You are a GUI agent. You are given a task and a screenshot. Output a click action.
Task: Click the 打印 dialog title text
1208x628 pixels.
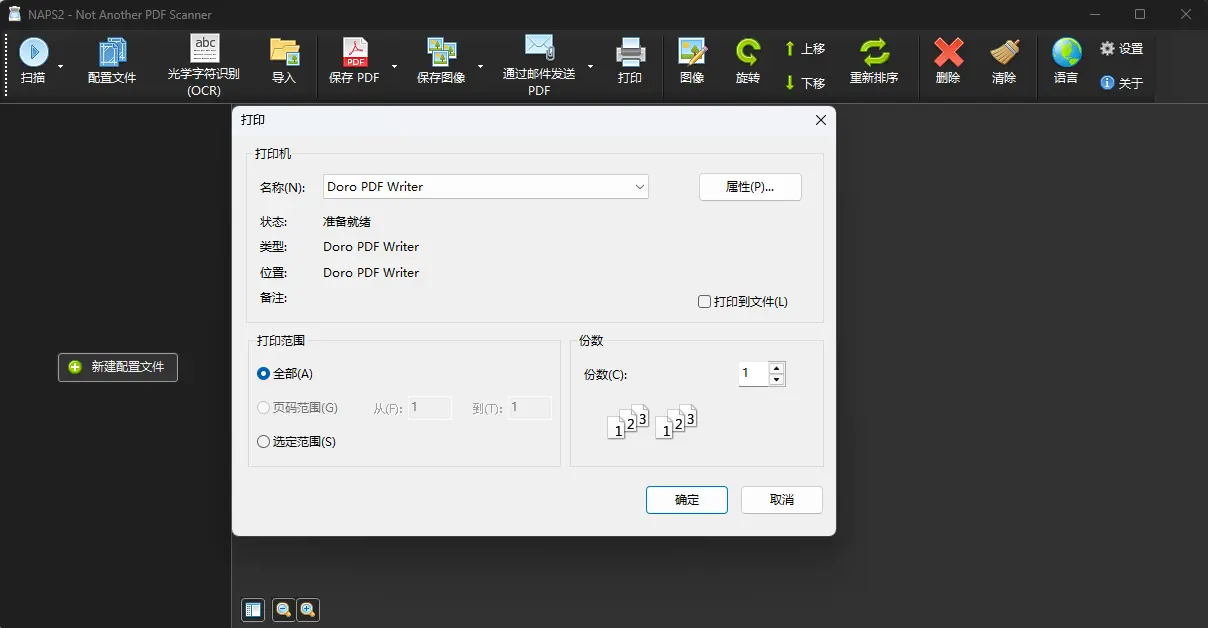coord(253,120)
